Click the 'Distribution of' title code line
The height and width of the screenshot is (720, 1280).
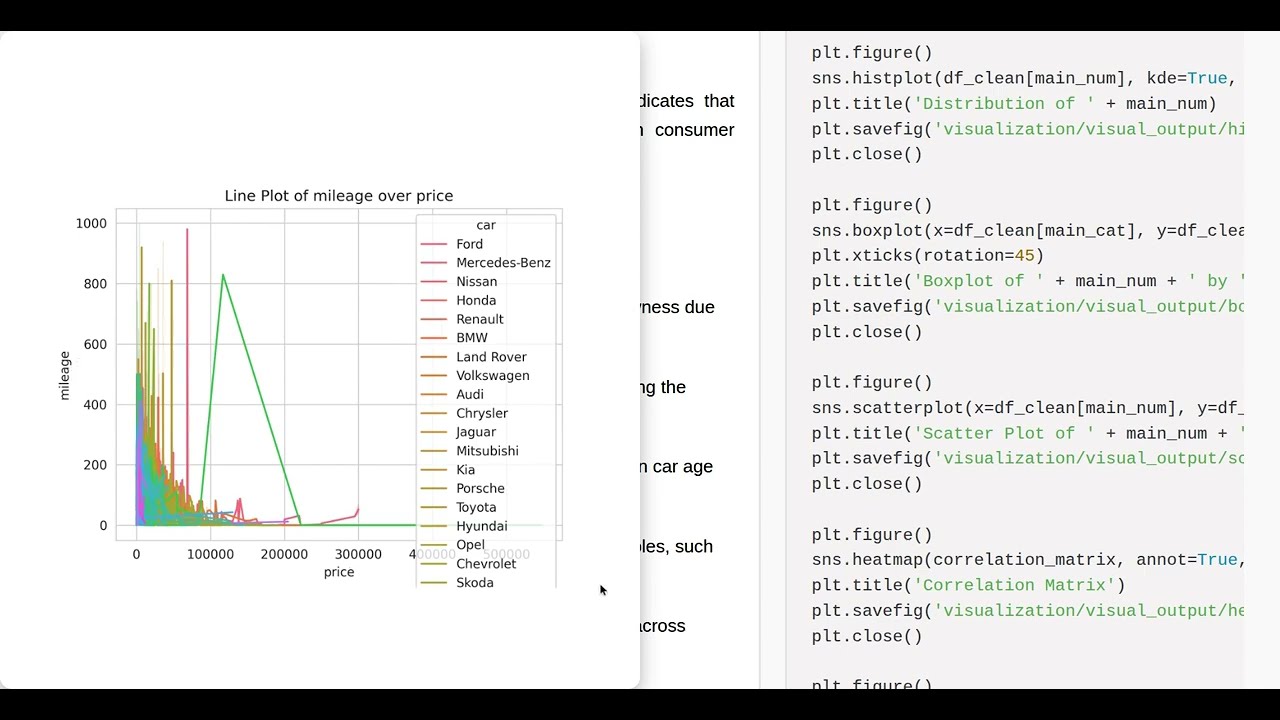pyautogui.click(x=1014, y=103)
